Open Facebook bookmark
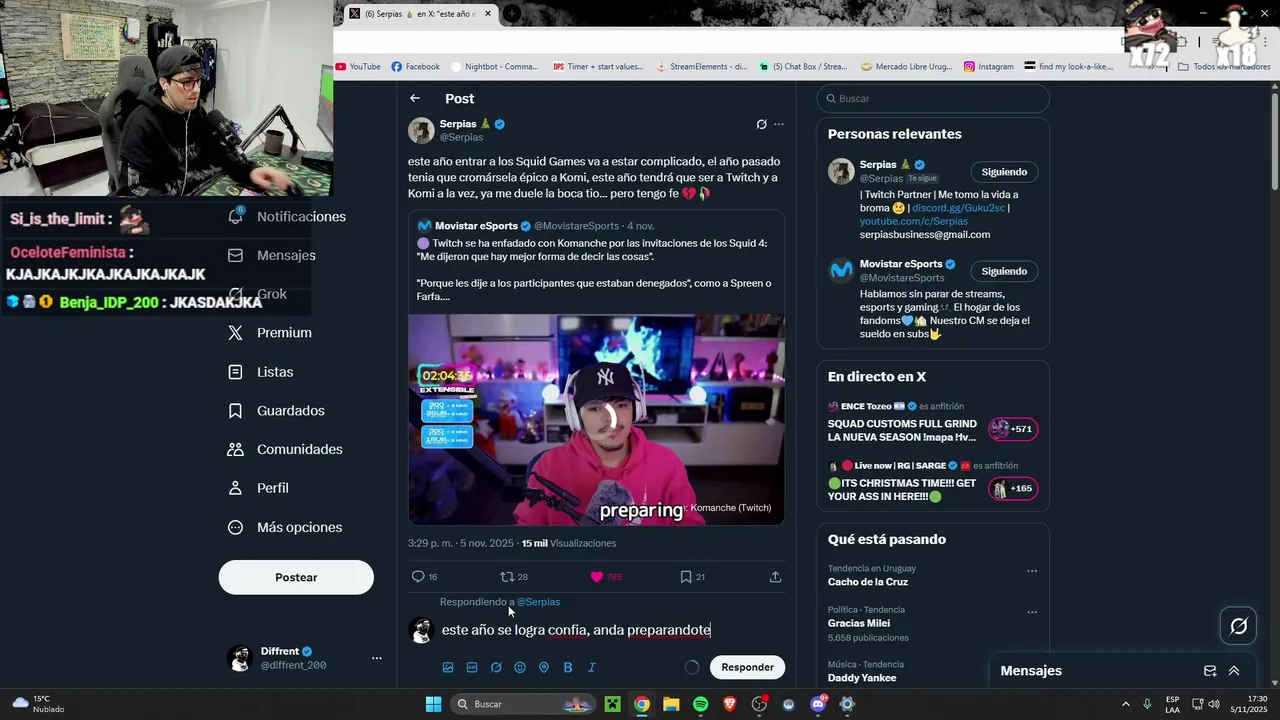The width and height of the screenshot is (1280, 720). point(415,67)
